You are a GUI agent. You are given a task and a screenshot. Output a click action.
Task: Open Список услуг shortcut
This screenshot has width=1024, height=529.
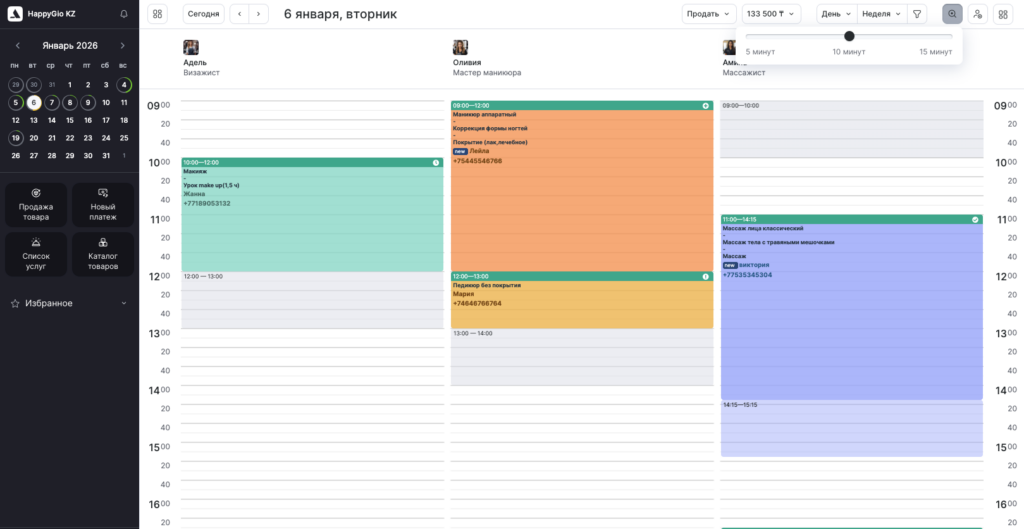click(36, 254)
